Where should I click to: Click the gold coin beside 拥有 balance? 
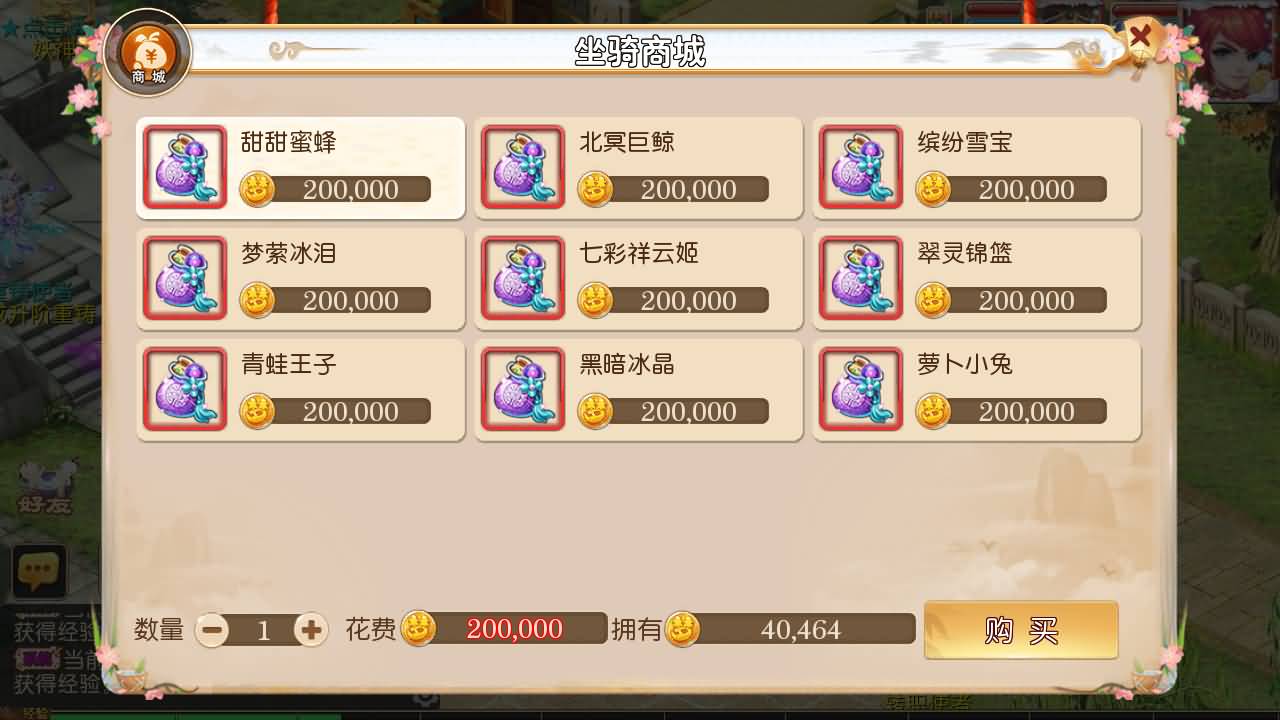(x=683, y=629)
